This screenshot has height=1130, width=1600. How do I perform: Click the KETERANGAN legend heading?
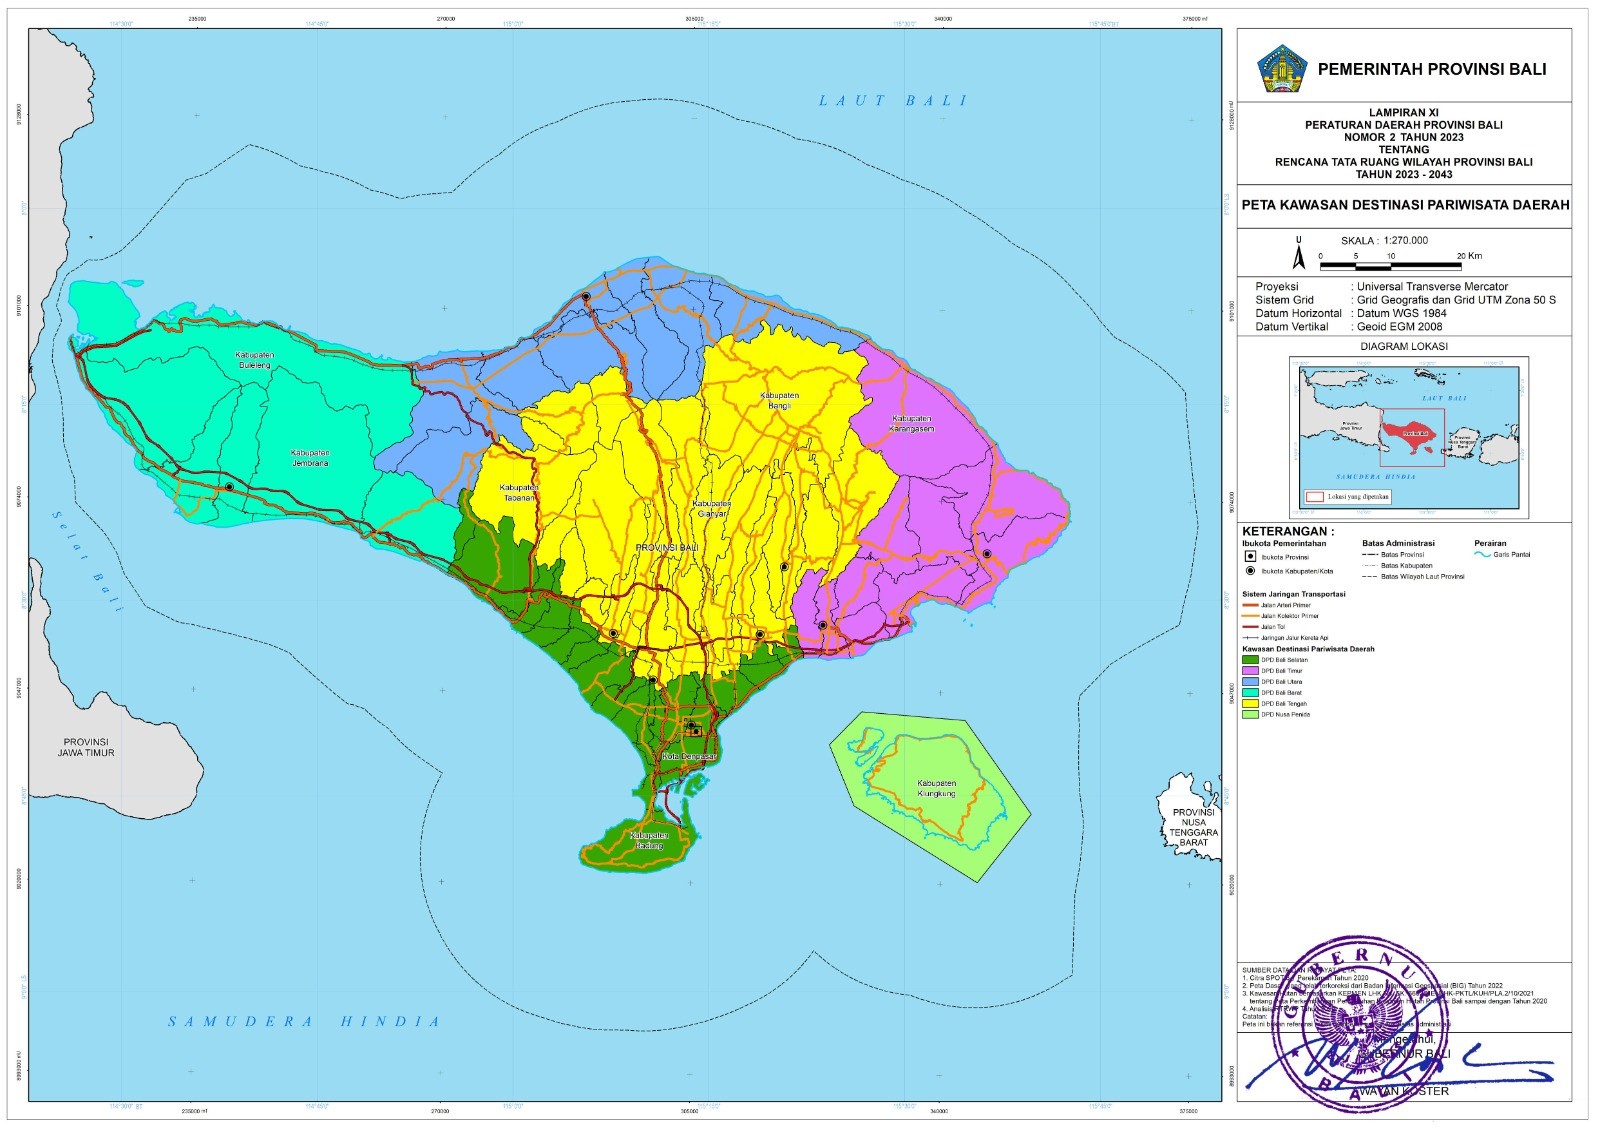[1288, 532]
